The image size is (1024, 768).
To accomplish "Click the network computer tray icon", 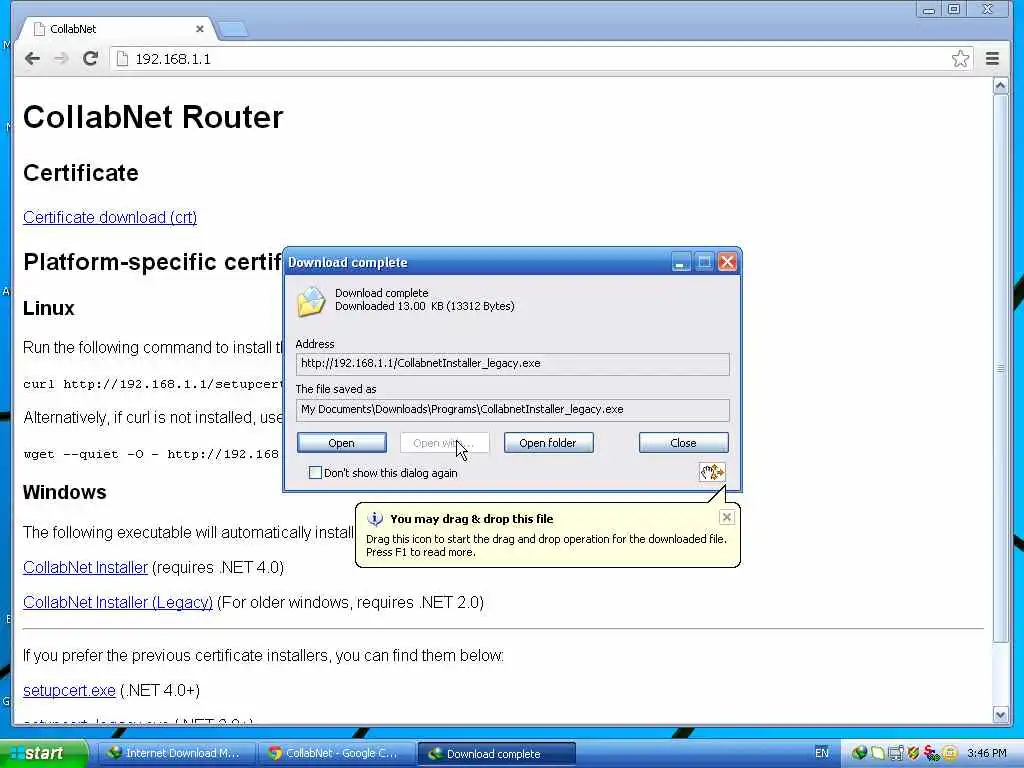I will [895, 753].
